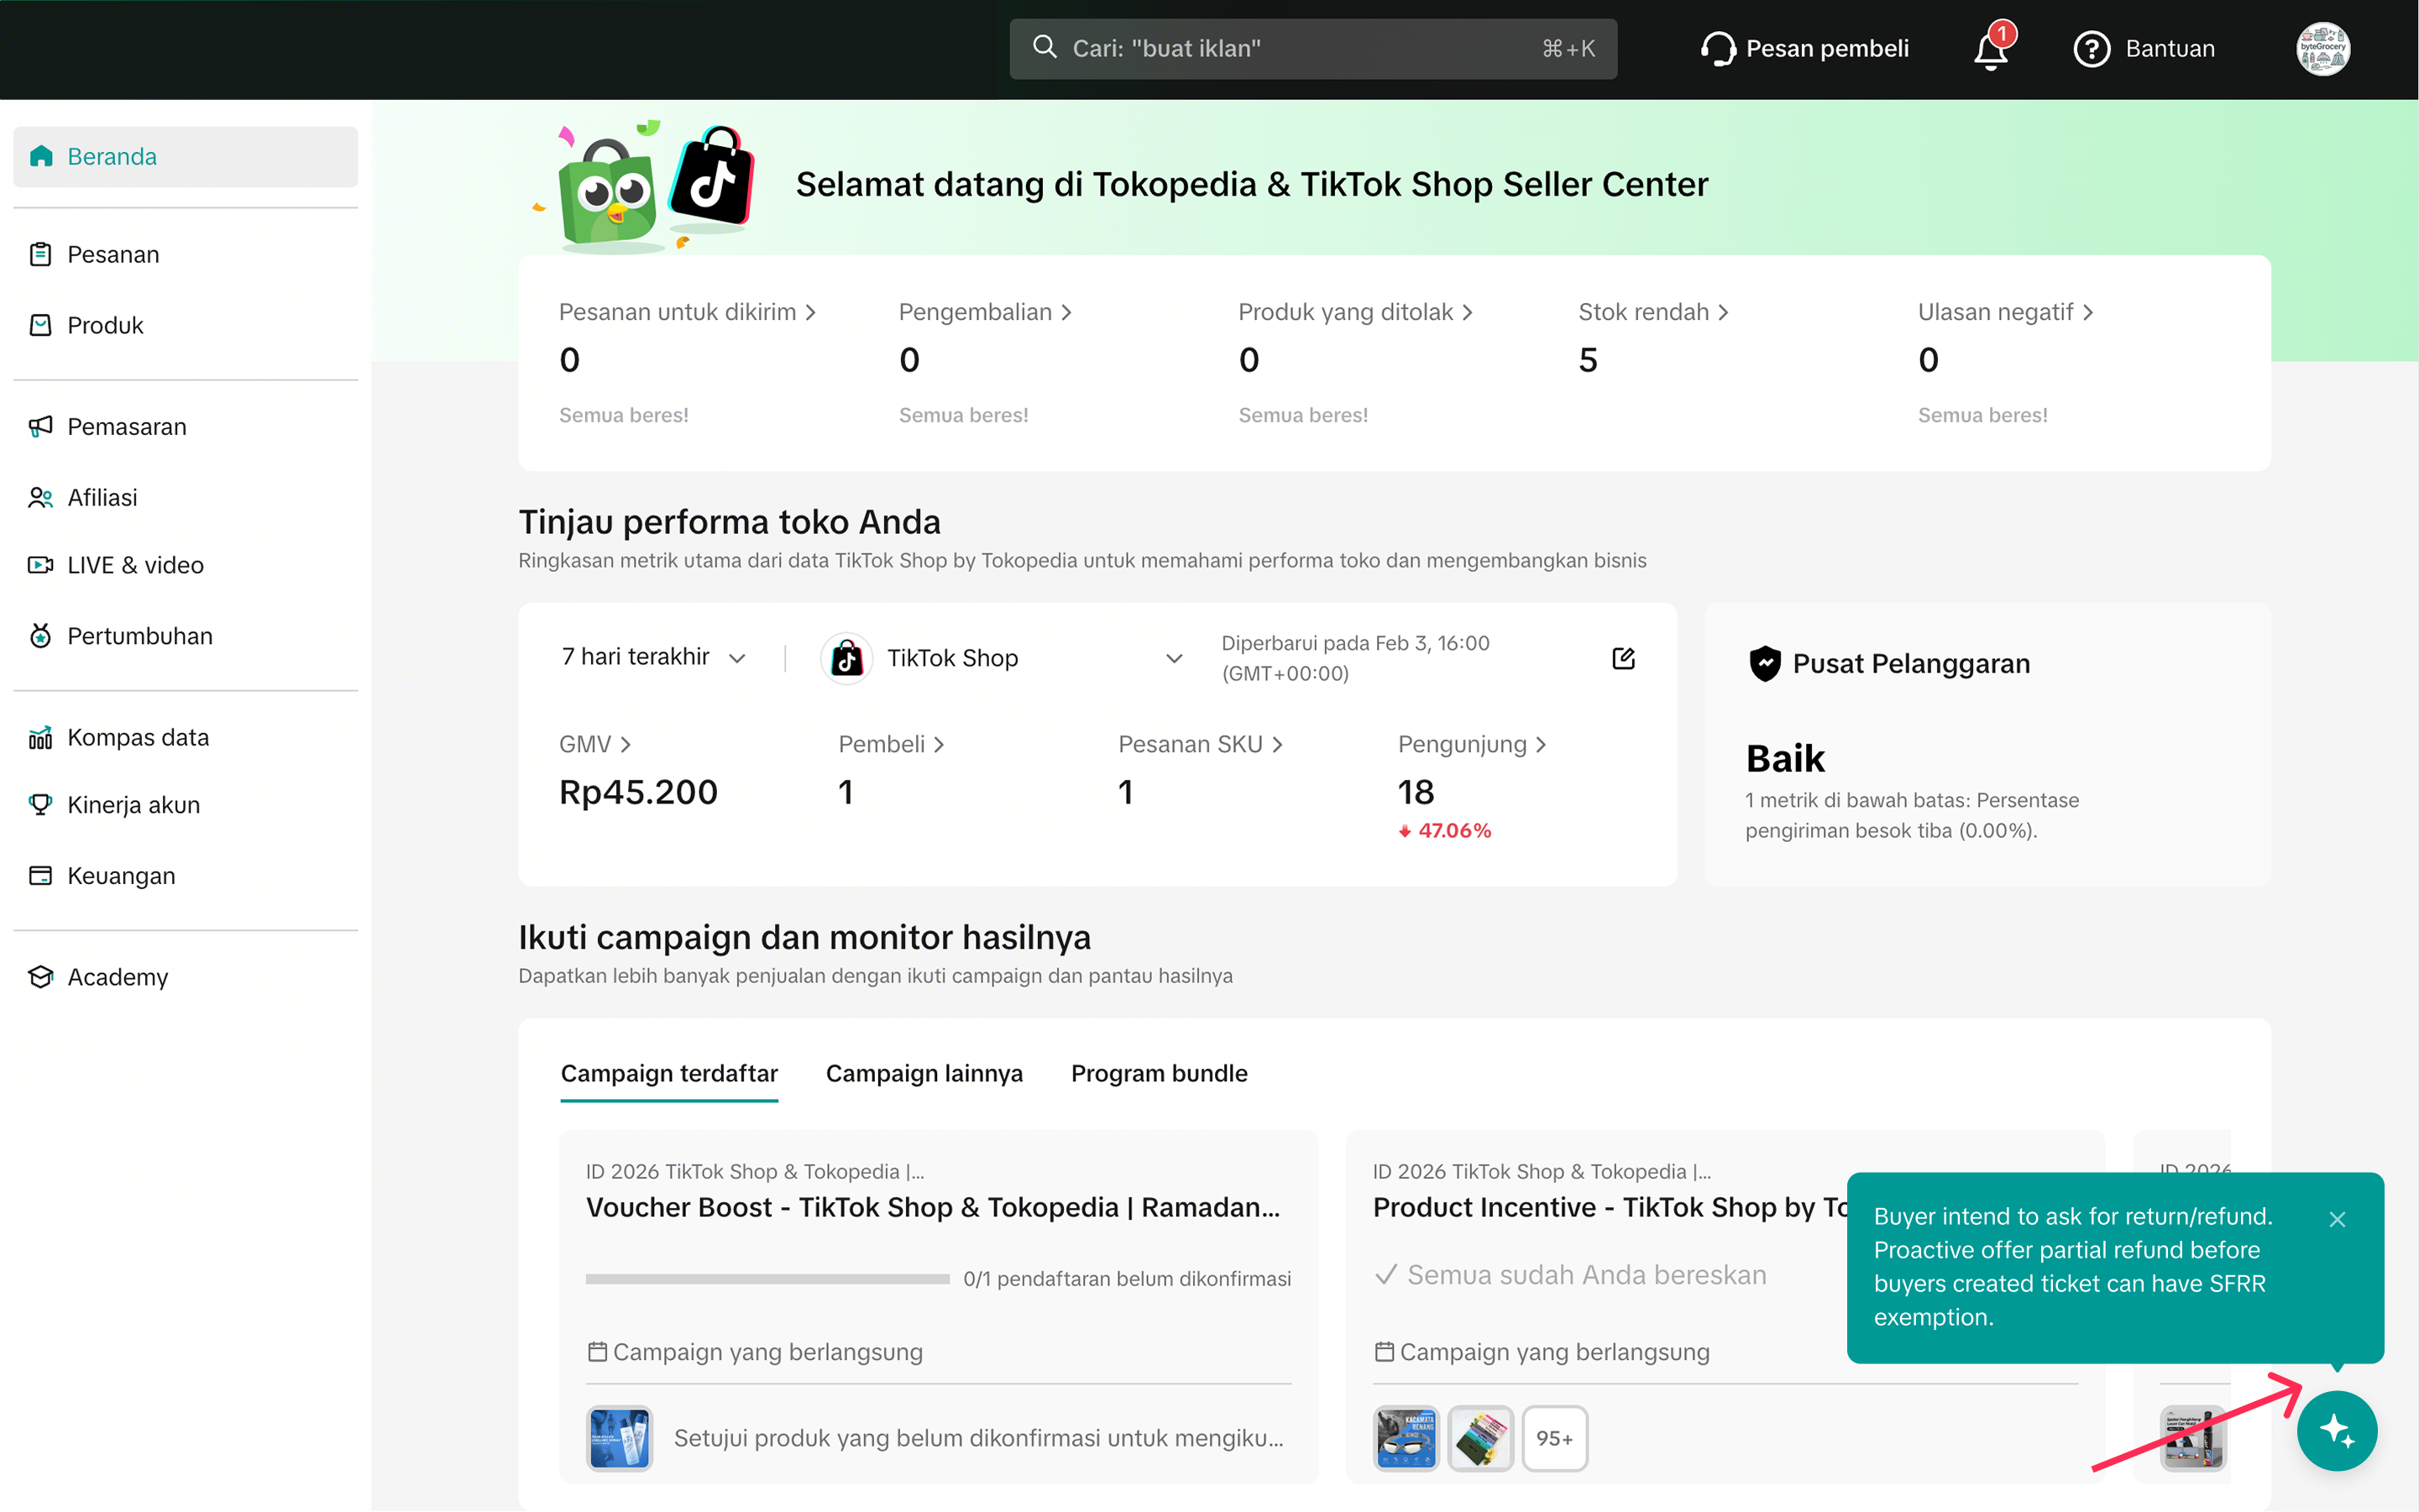Click the Pertumbuhan growth icon
This screenshot has width=2419, height=1512.
pos(41,636)
